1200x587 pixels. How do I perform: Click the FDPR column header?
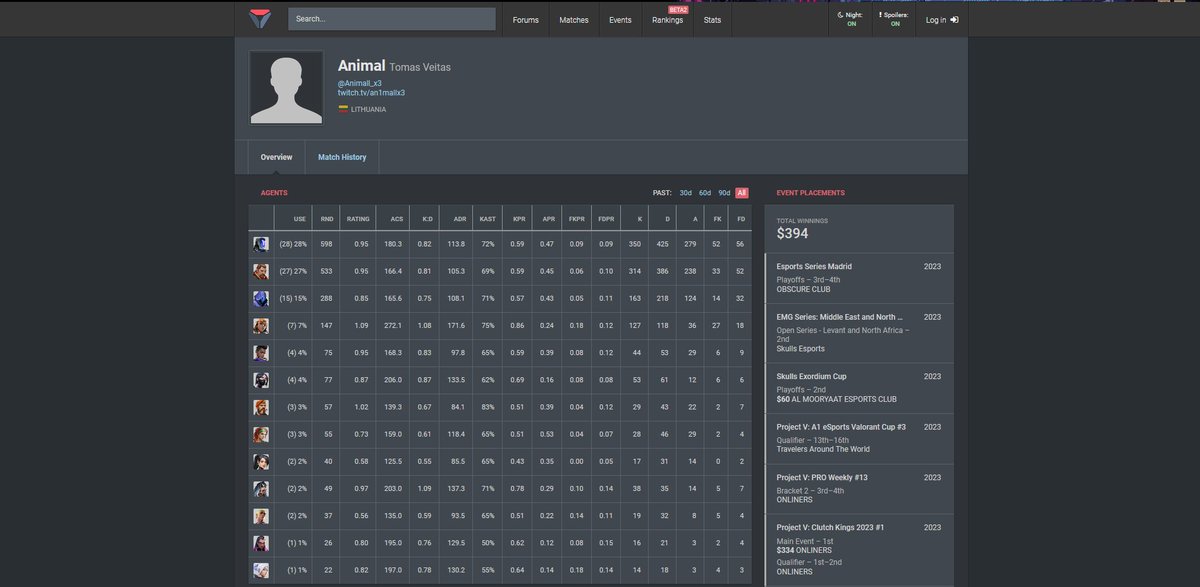tap(606, 218)
